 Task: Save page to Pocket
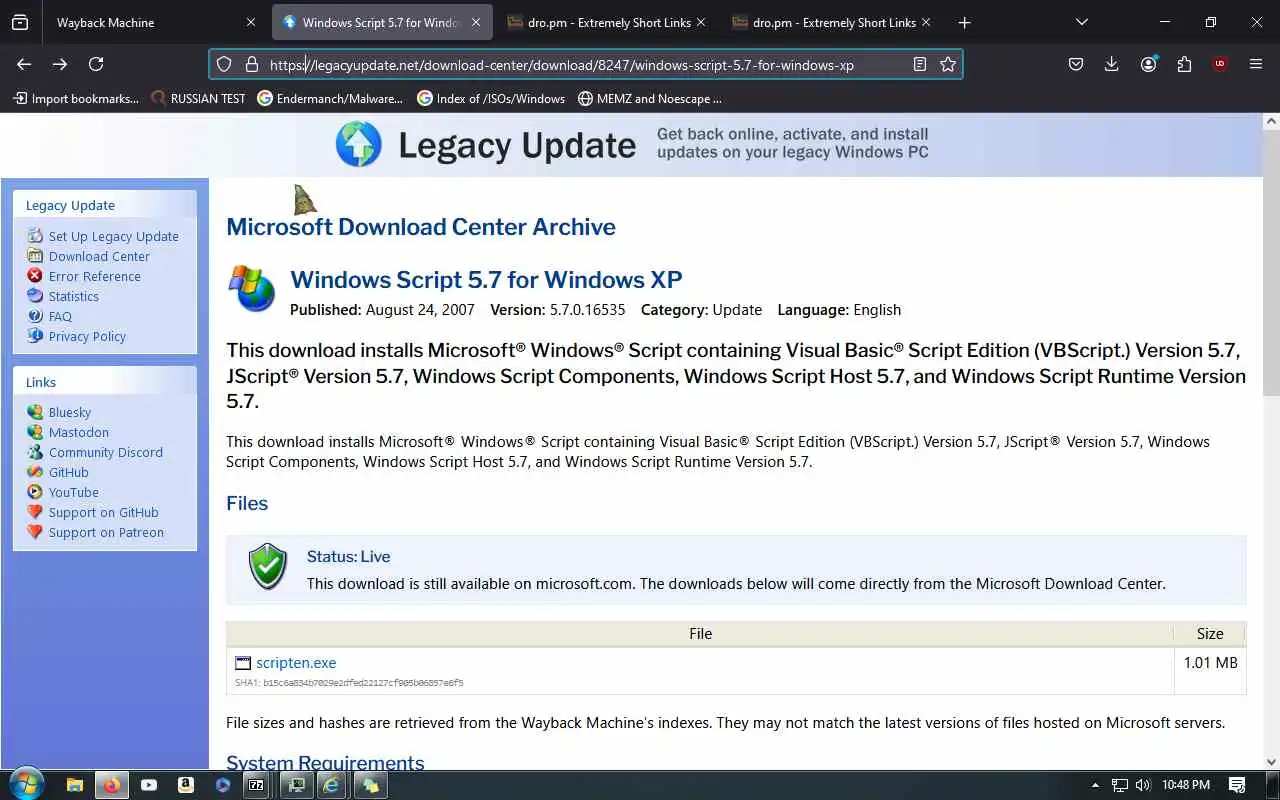(x=1076, y=64)
